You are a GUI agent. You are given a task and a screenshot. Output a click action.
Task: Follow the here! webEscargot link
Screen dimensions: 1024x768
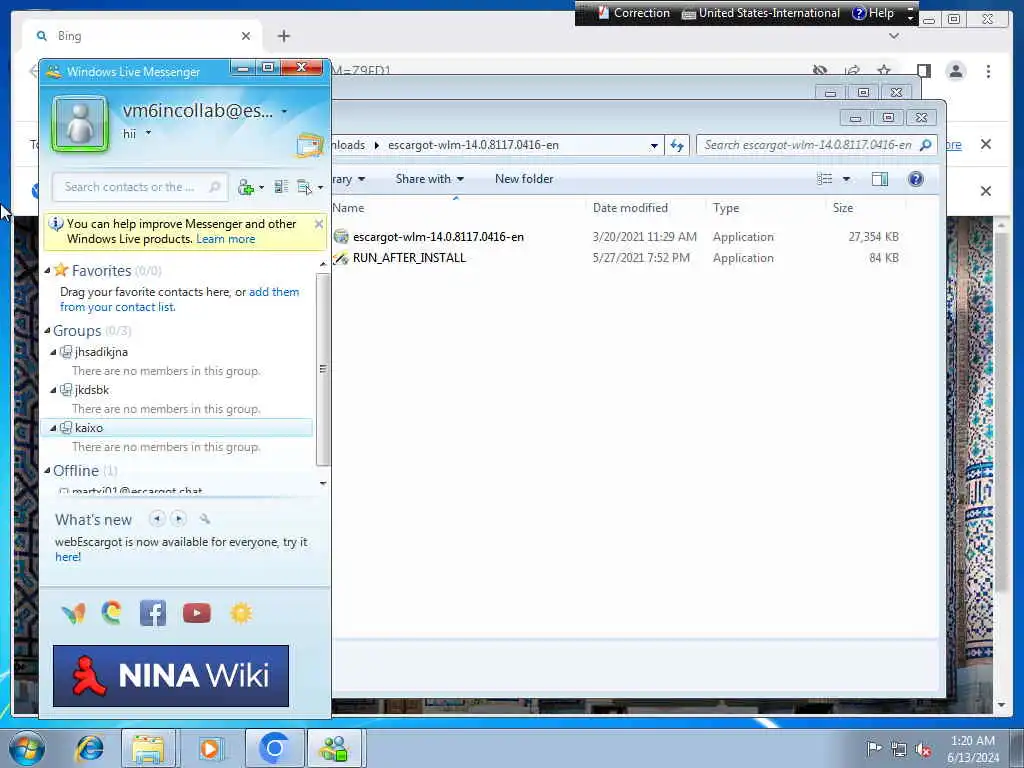coord(68,557)
